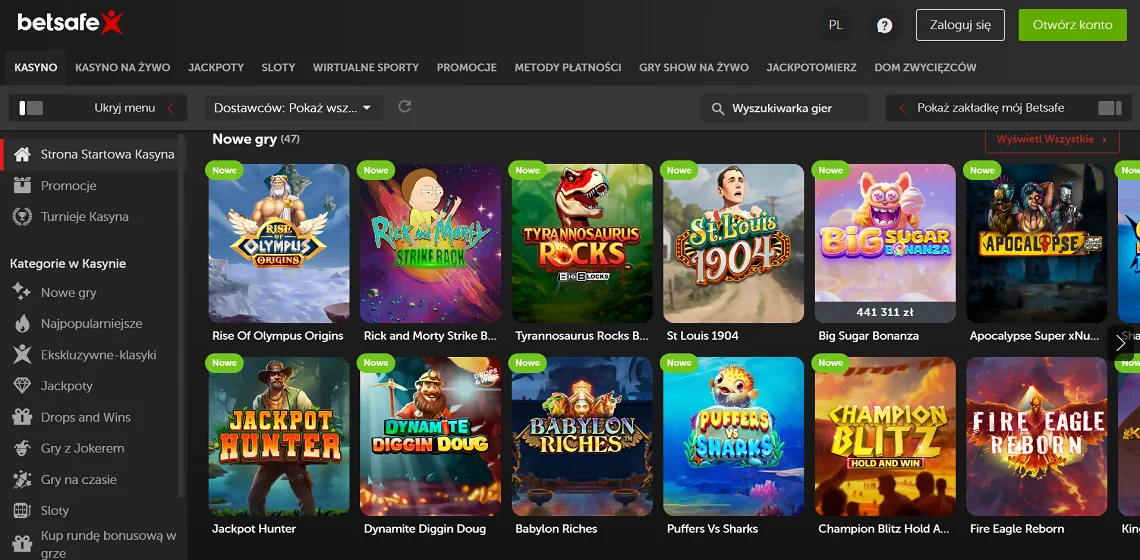Viewport: 1140px width, 560px height.
Task: Click the next arrow on the games carousel
Action: (1120, 343)
